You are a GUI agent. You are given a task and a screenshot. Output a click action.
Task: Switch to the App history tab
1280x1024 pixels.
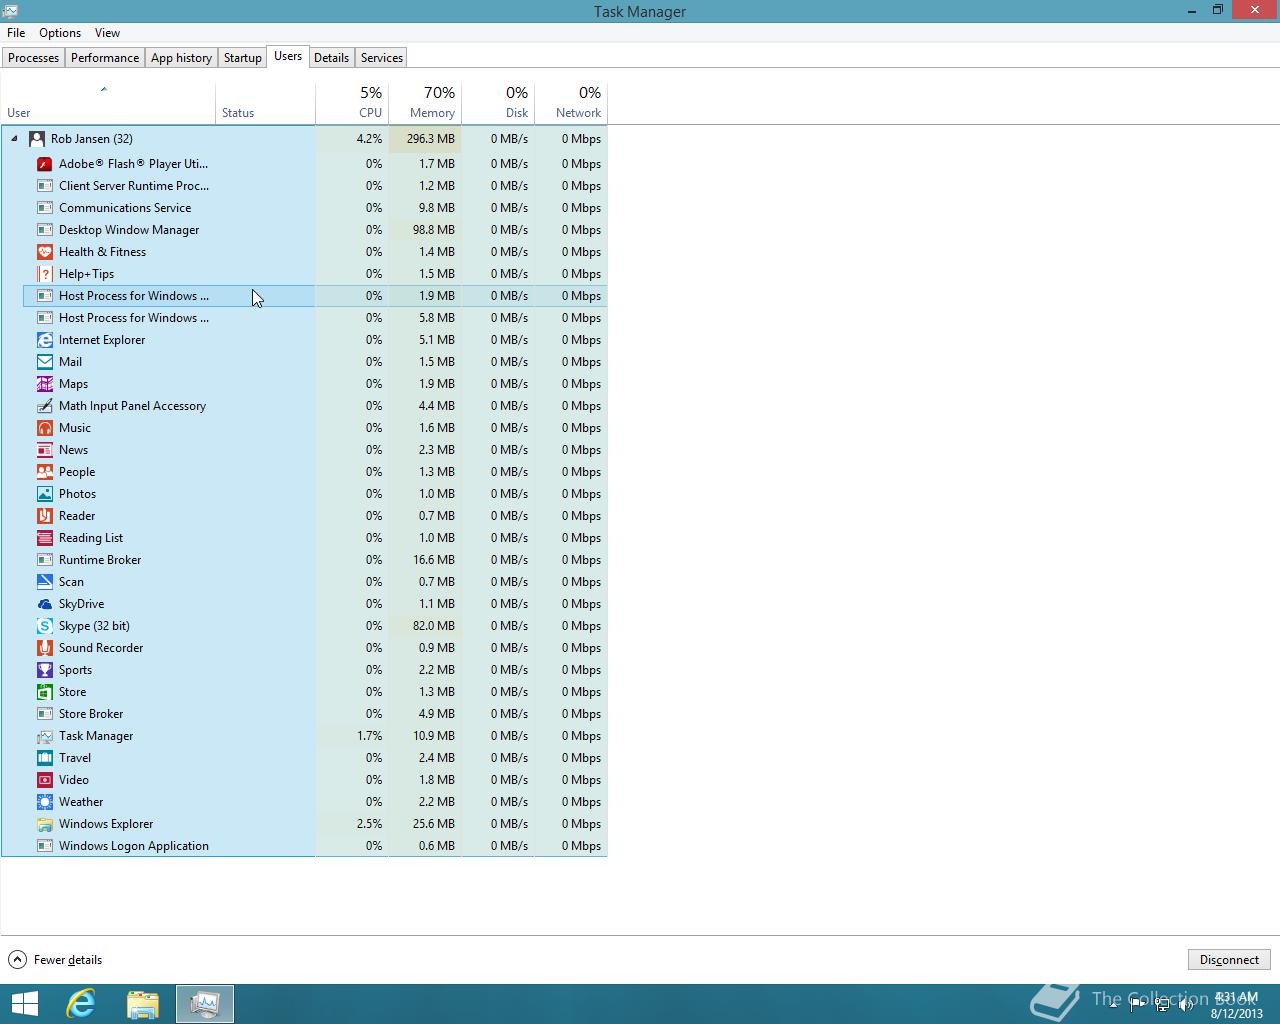click(181, 58)
